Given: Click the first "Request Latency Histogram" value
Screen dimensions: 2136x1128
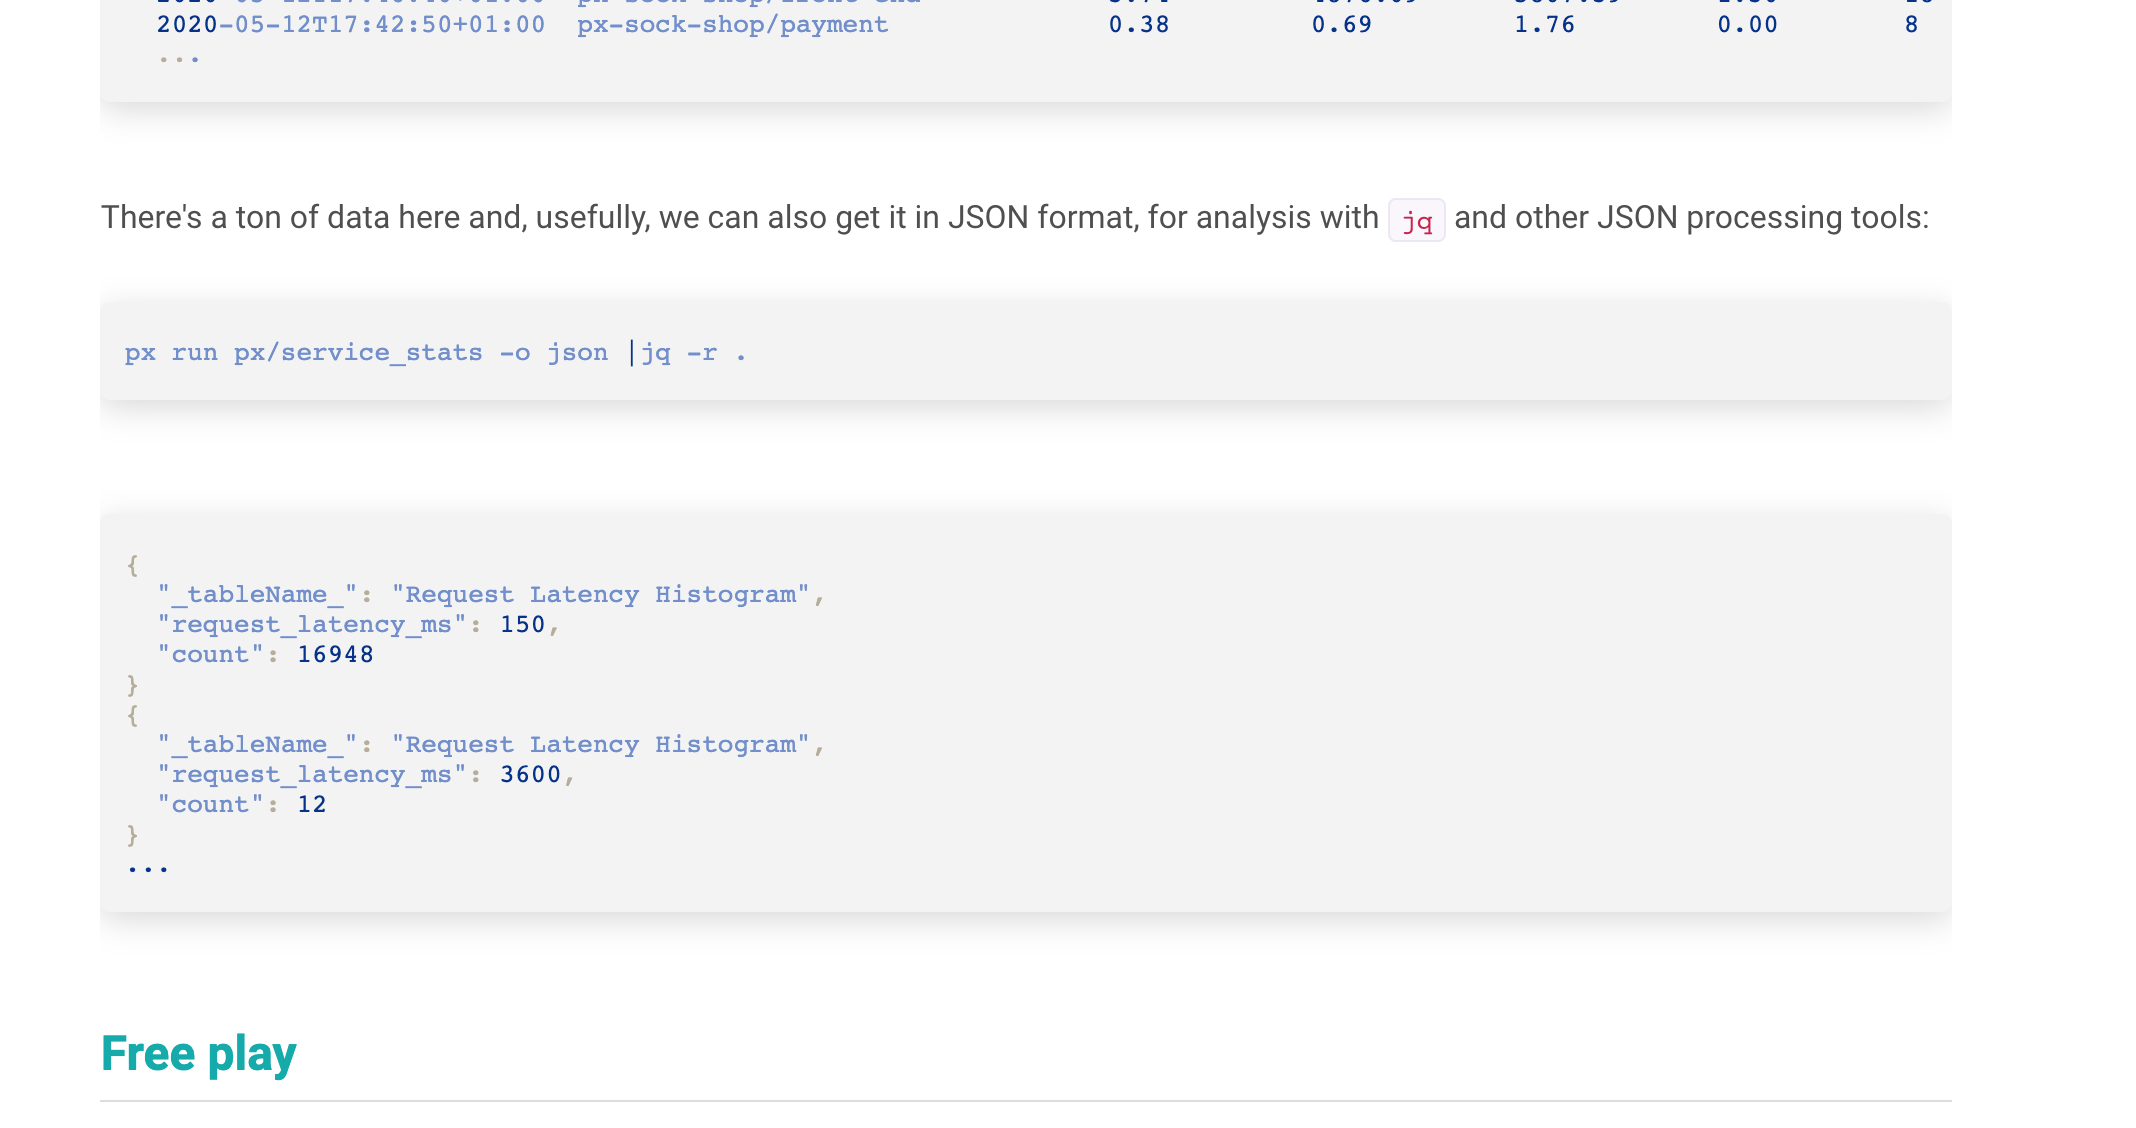Looking at the screenshot, I should tap(600, 595).
